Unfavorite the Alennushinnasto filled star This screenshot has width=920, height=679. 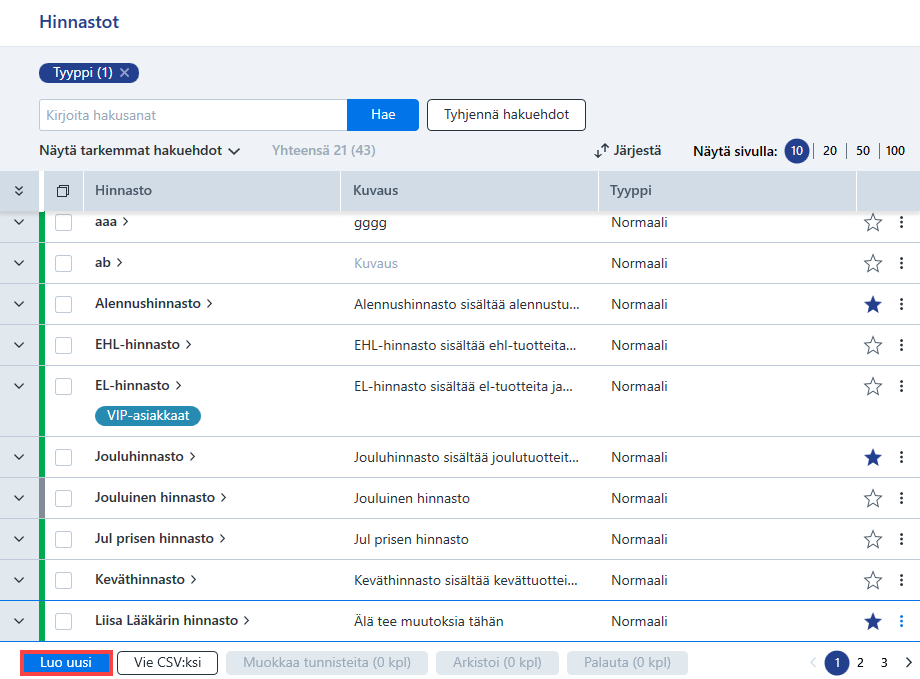point(872,305)
